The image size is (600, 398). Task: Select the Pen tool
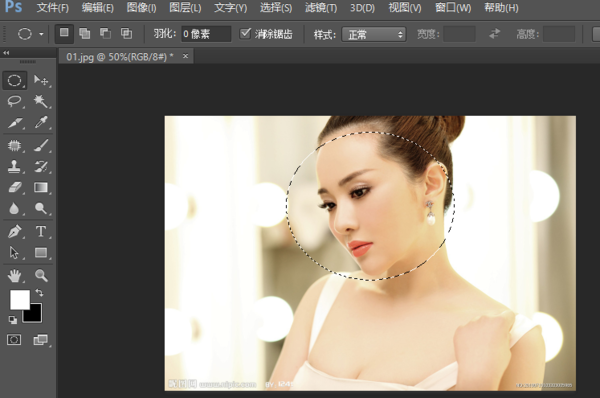pos(15,232)
